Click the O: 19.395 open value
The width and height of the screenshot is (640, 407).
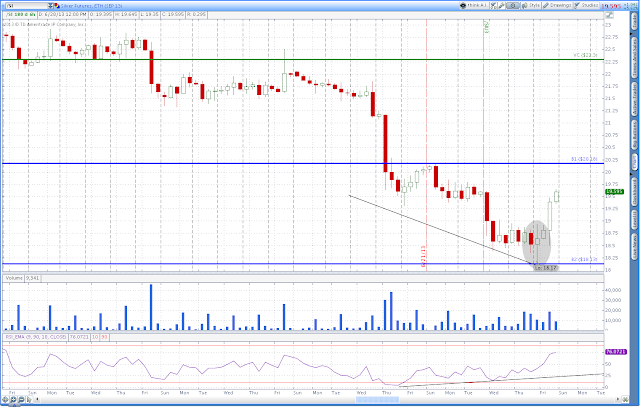click(x=101, y=15)
